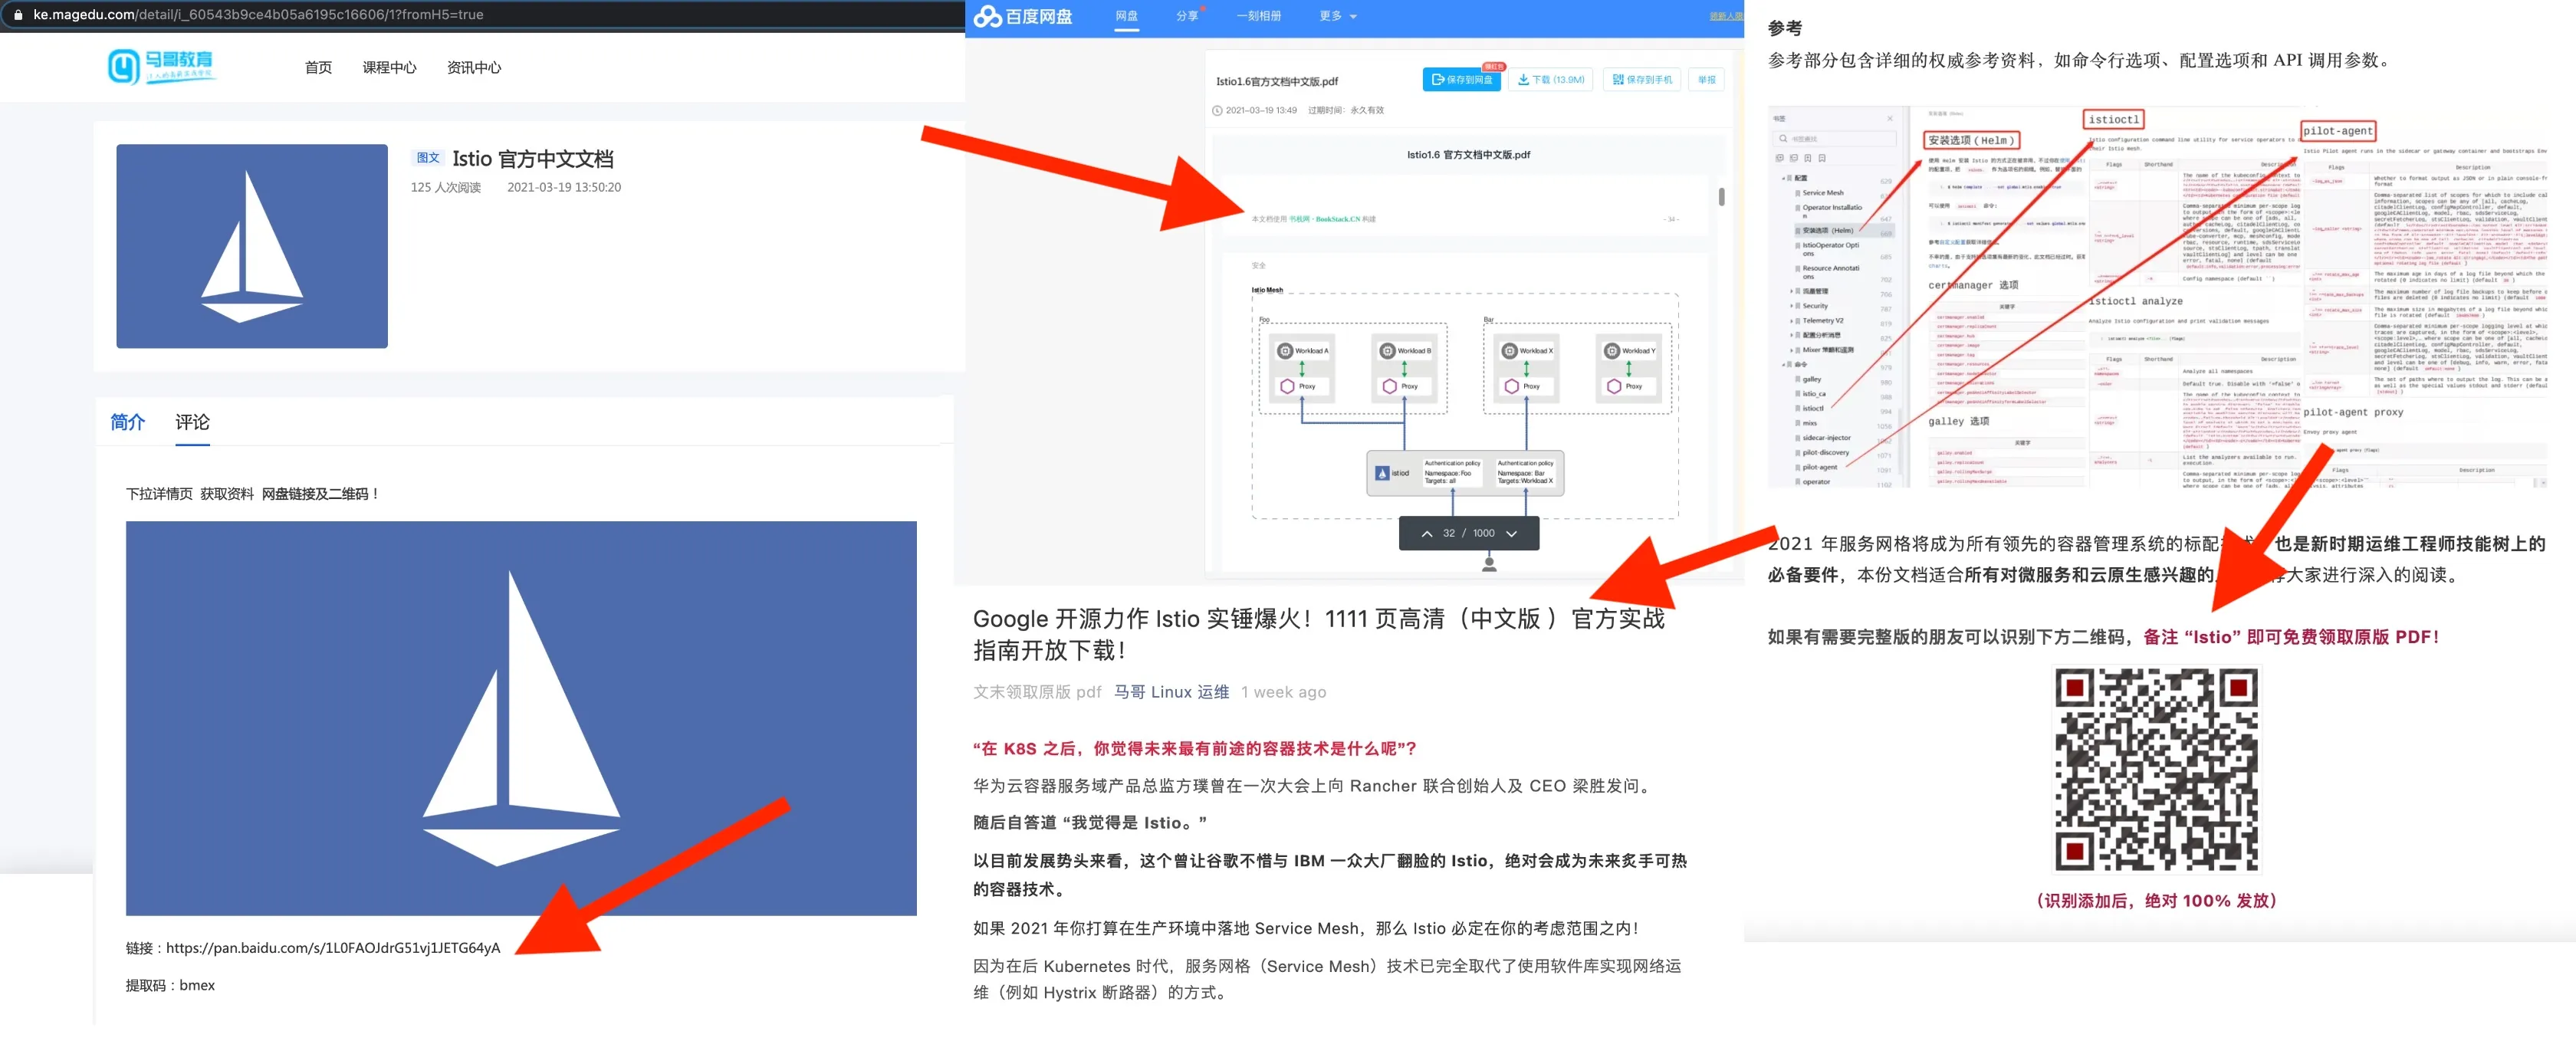Click the Istio sailboat course cover thumbnail

252,246
